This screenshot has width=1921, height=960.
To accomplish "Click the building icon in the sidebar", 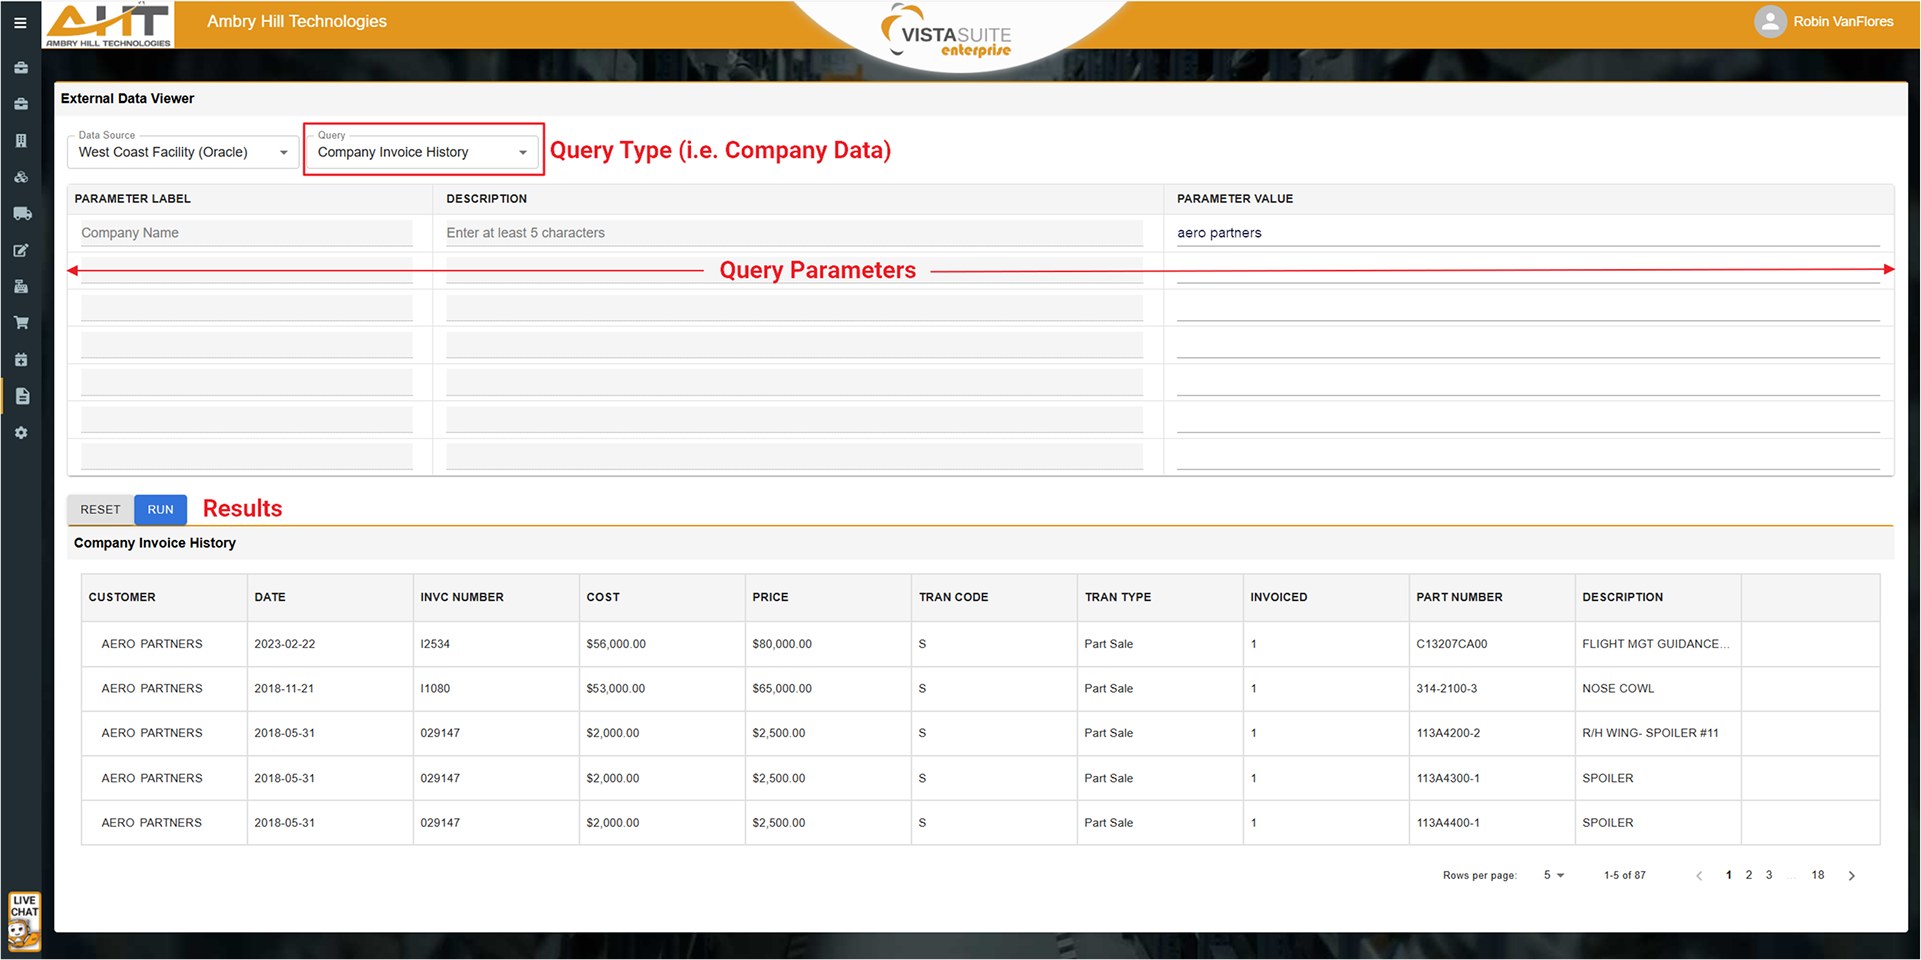I will pos(21,141).
